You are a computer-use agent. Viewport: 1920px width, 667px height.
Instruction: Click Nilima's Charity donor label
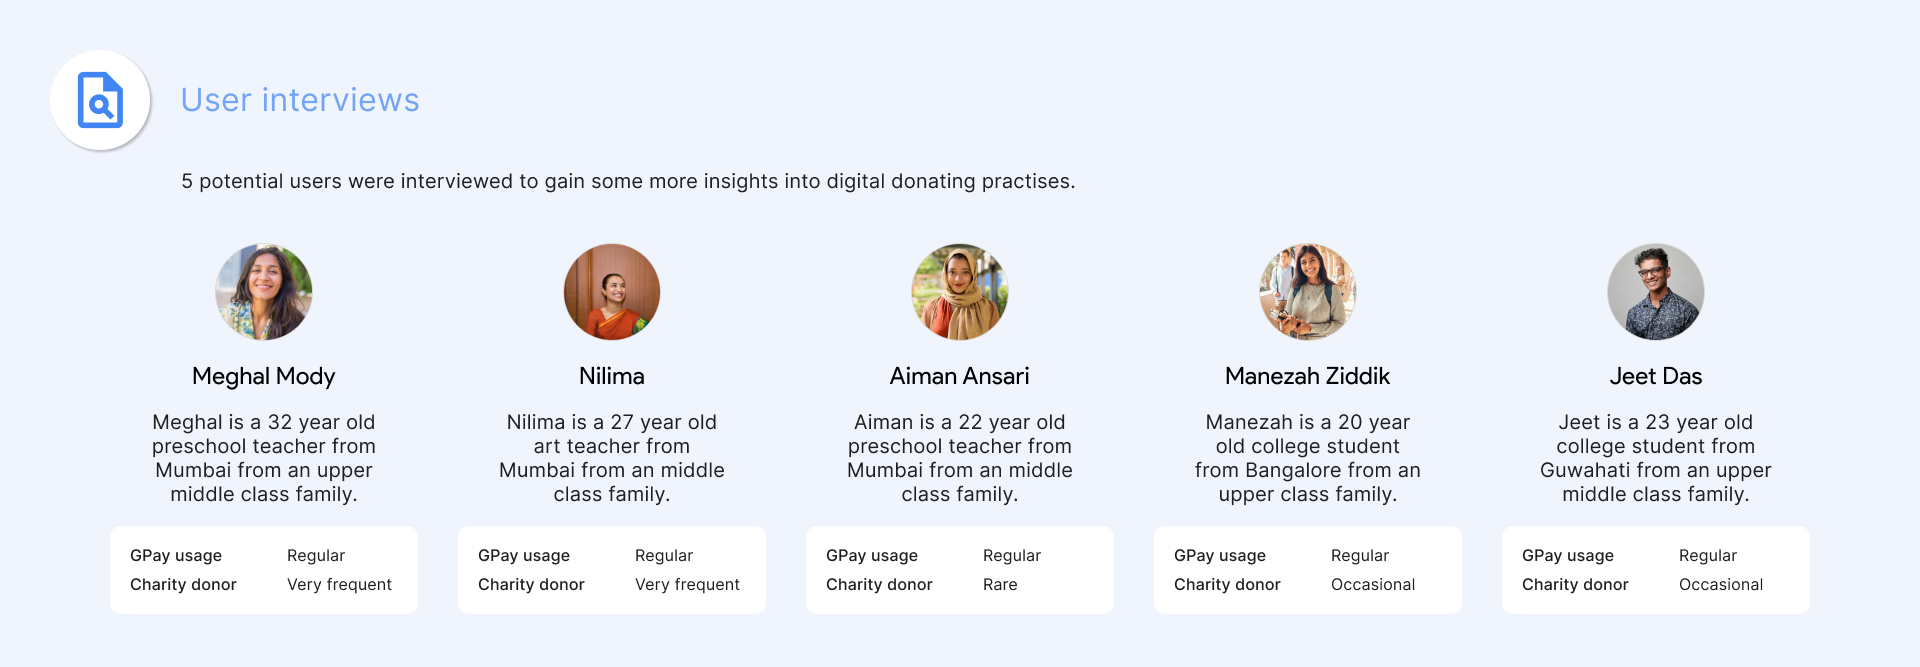pyautogui.click(x=531, y=585)
